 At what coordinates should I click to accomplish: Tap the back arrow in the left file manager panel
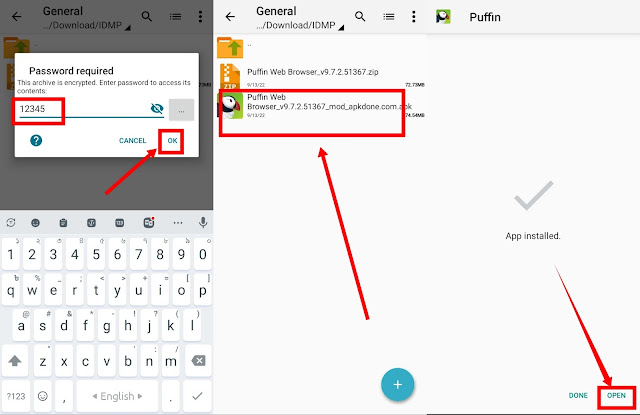point(17,17)
